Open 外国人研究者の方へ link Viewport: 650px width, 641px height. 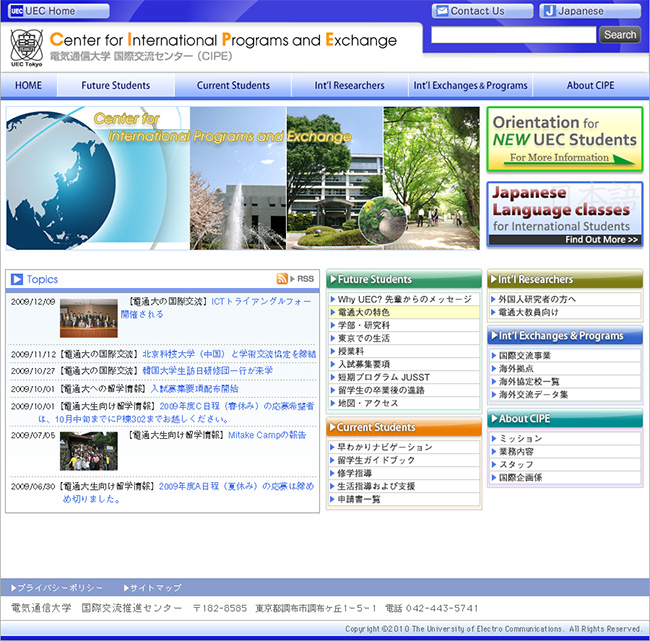tap(565, 299)
